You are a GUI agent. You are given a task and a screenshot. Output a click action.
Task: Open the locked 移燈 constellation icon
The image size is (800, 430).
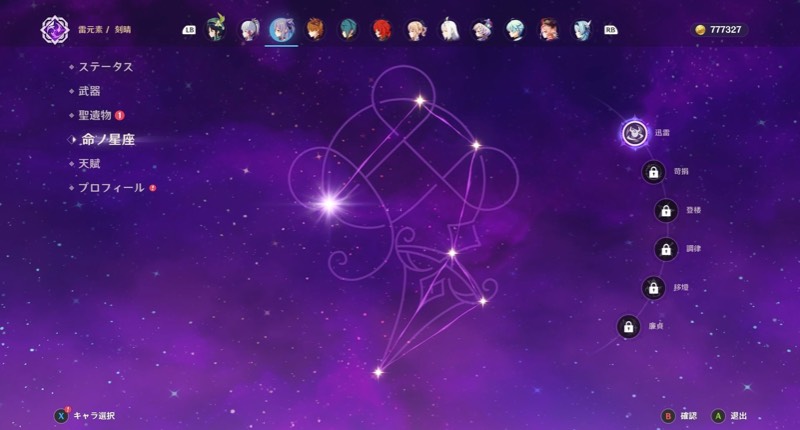tap(653, 288)
